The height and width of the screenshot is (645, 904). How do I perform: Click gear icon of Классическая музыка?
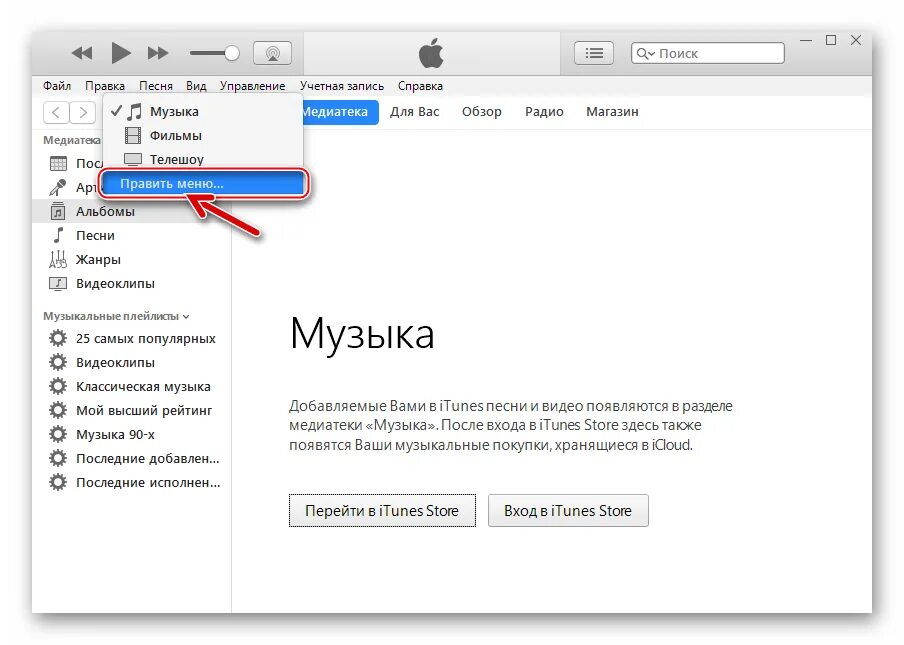(x=58, y=386)
